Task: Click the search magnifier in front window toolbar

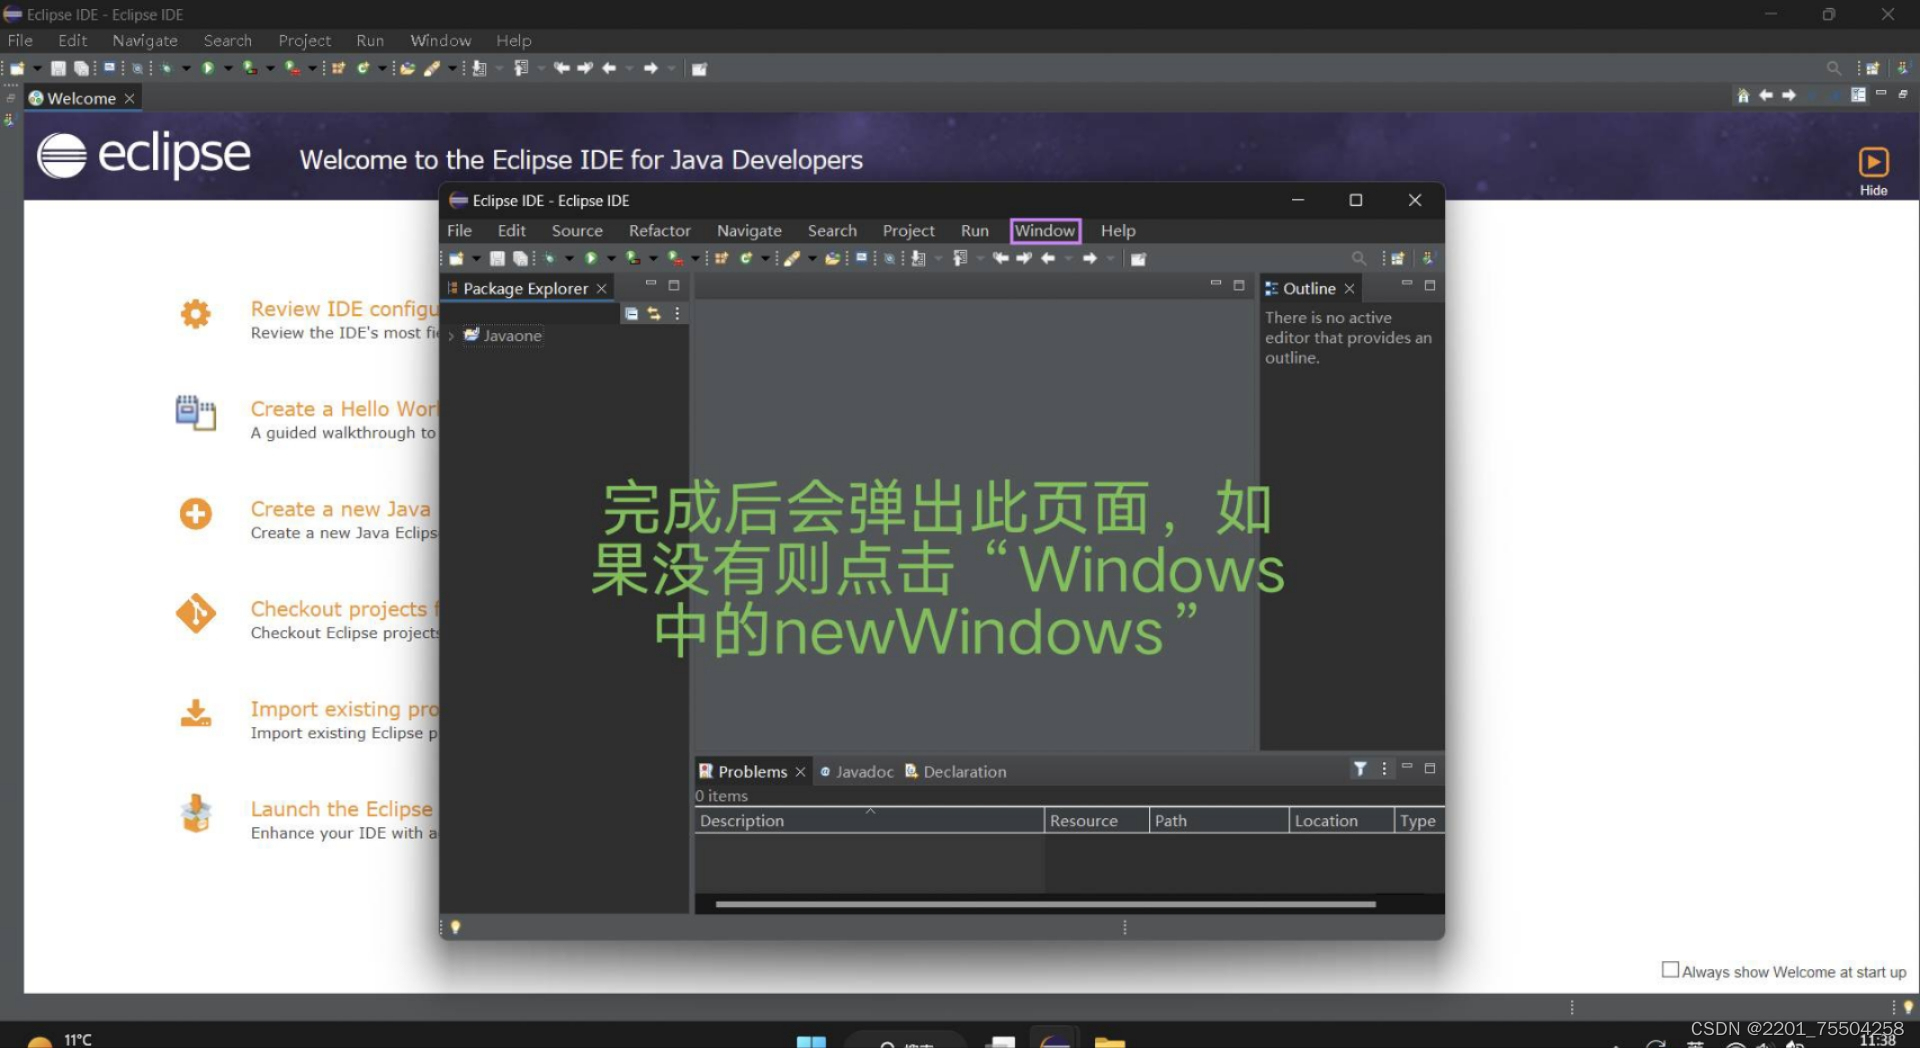Action: [x=1358, y=259]
